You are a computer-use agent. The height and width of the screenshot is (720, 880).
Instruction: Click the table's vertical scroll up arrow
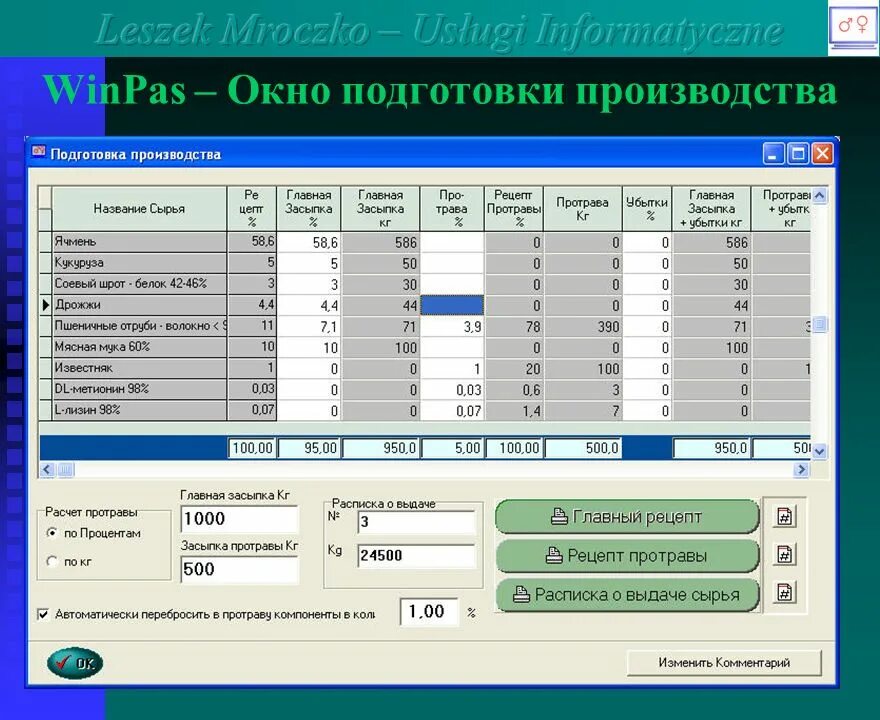click(819, 195)
